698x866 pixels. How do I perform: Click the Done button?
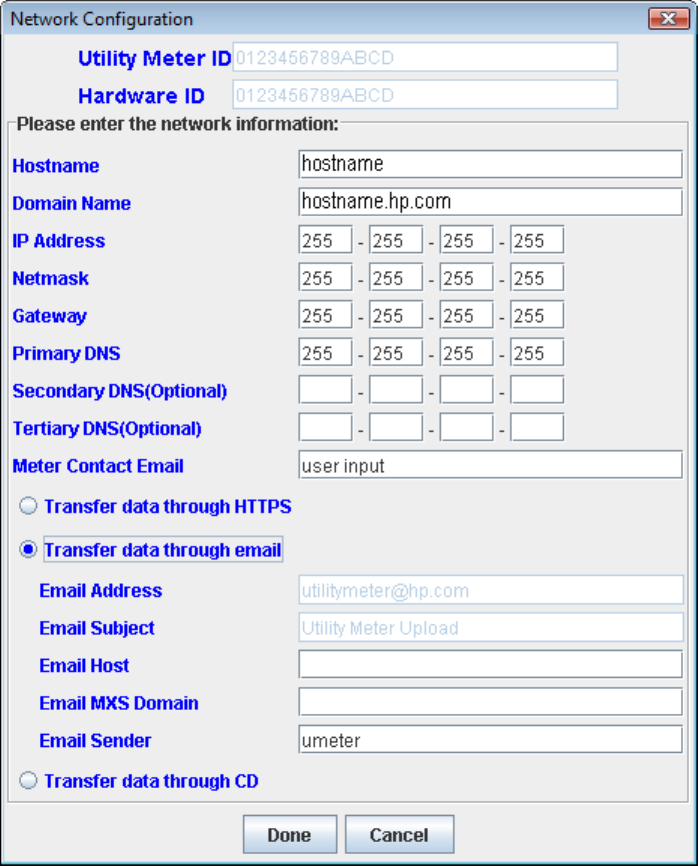[x=289, y=834]
